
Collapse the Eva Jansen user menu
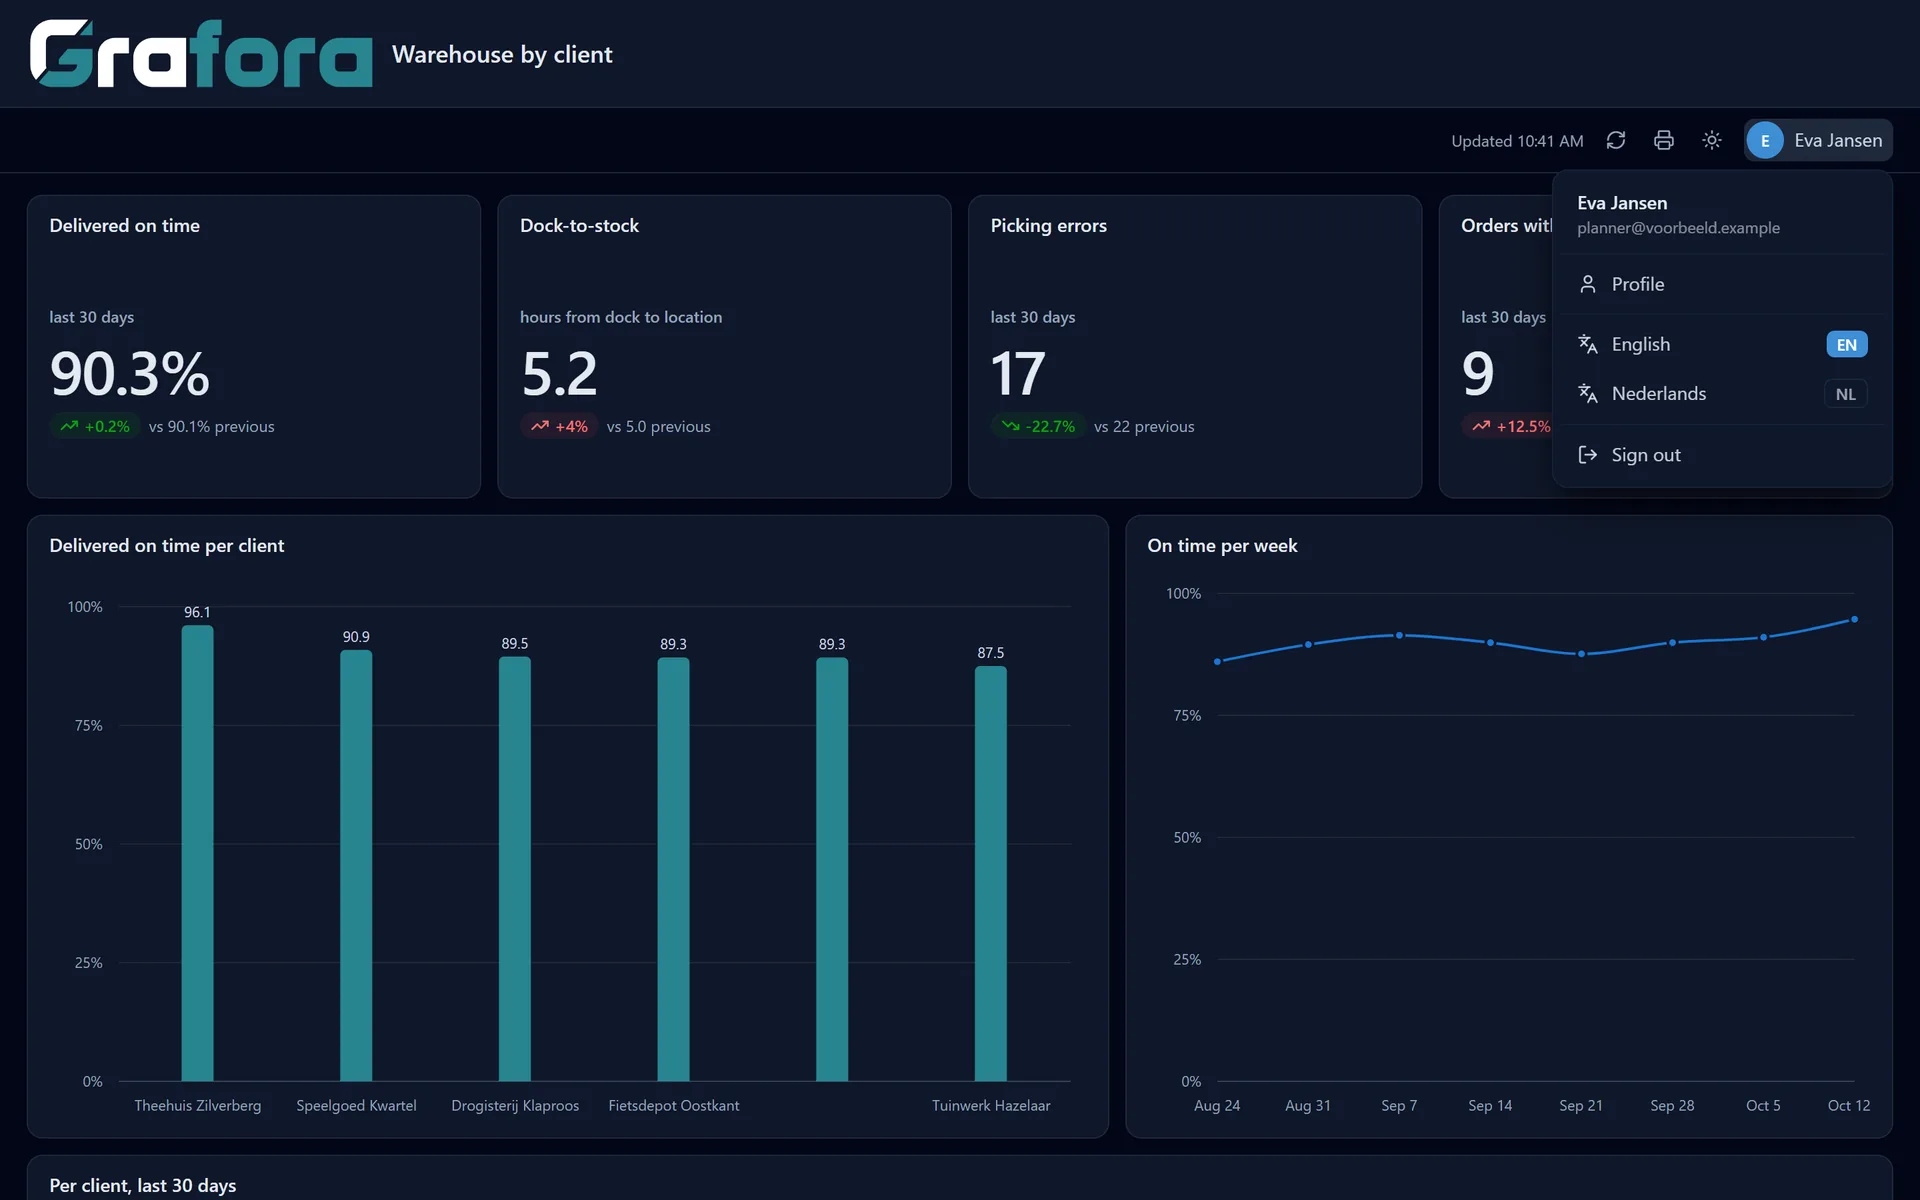click(x=1819, y=141)
